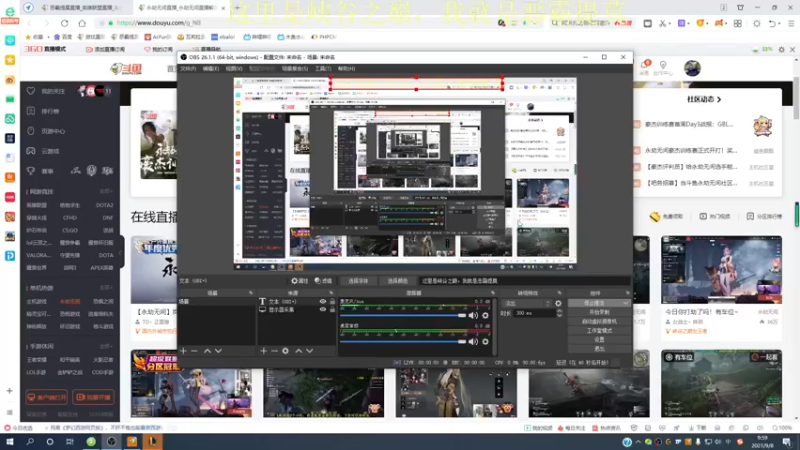Move the selected source up
The image size is (800, 450).
click(298, 351)
